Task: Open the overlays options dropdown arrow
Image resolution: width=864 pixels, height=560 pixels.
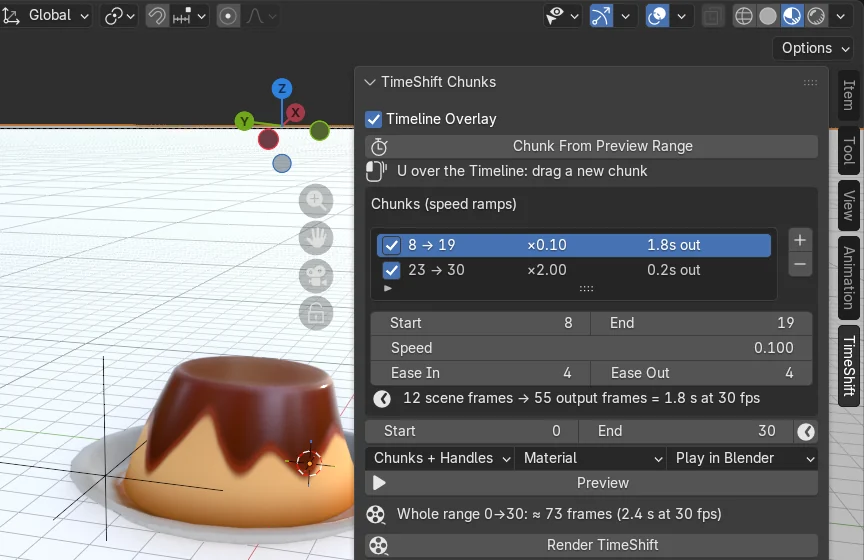Action: tap(682, 16)
